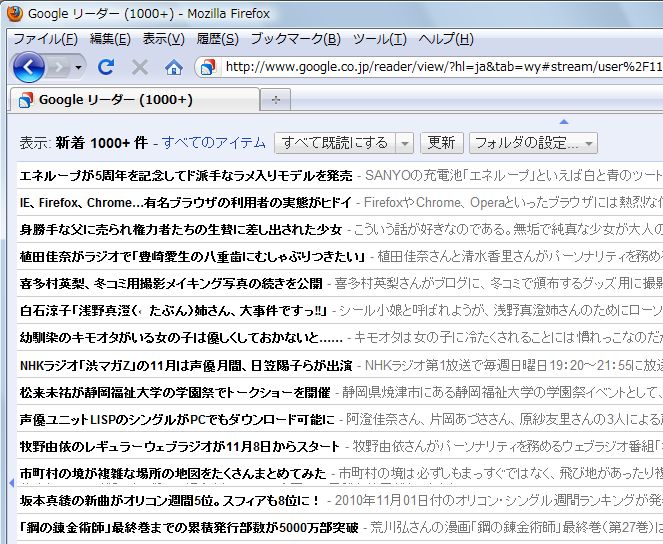This screenshot has height=544, width=663.
Task: Open the フォルダの設定... dropdown
Action: [533, 143]
